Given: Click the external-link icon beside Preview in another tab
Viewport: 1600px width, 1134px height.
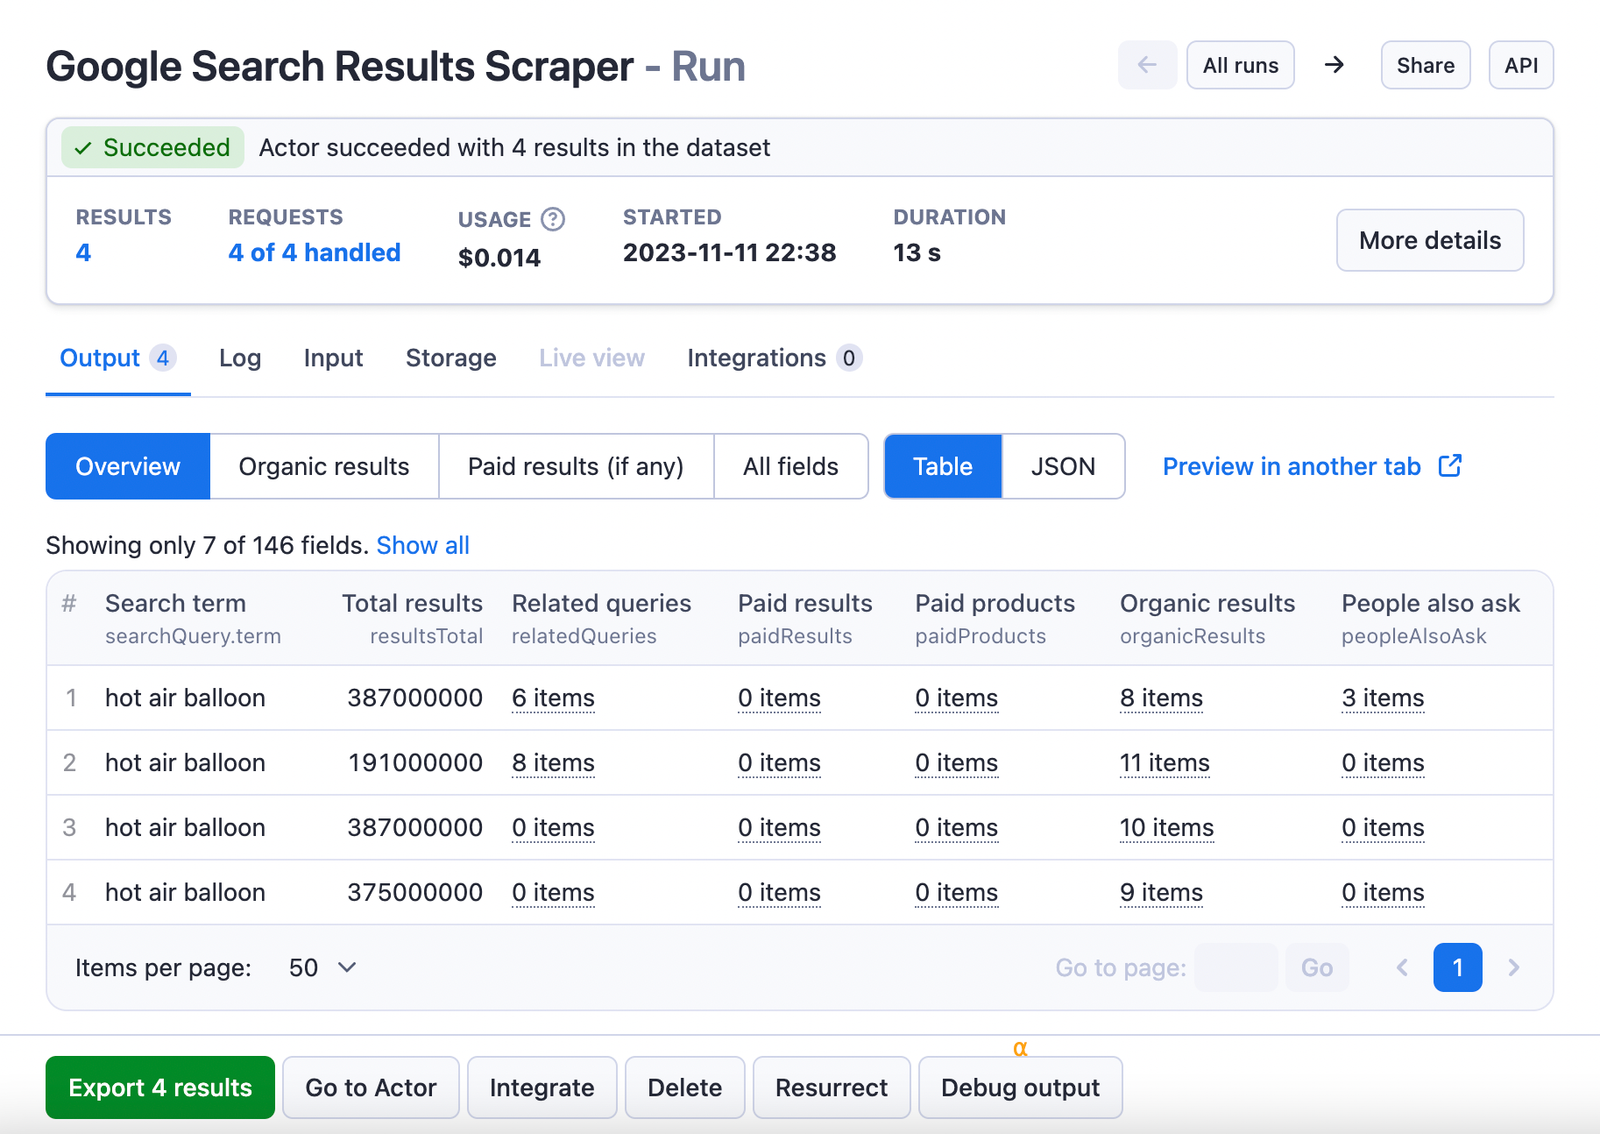Looking at the screenshot, I should coord(1449,465).
